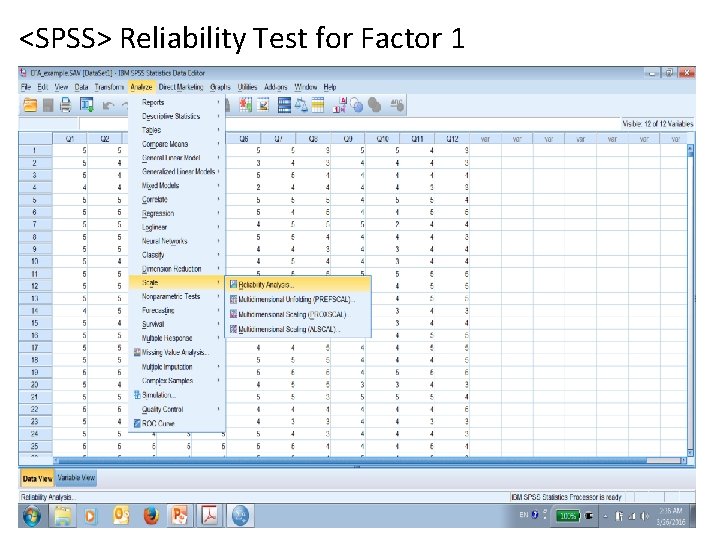Open the Help menu

coord(330,87)
